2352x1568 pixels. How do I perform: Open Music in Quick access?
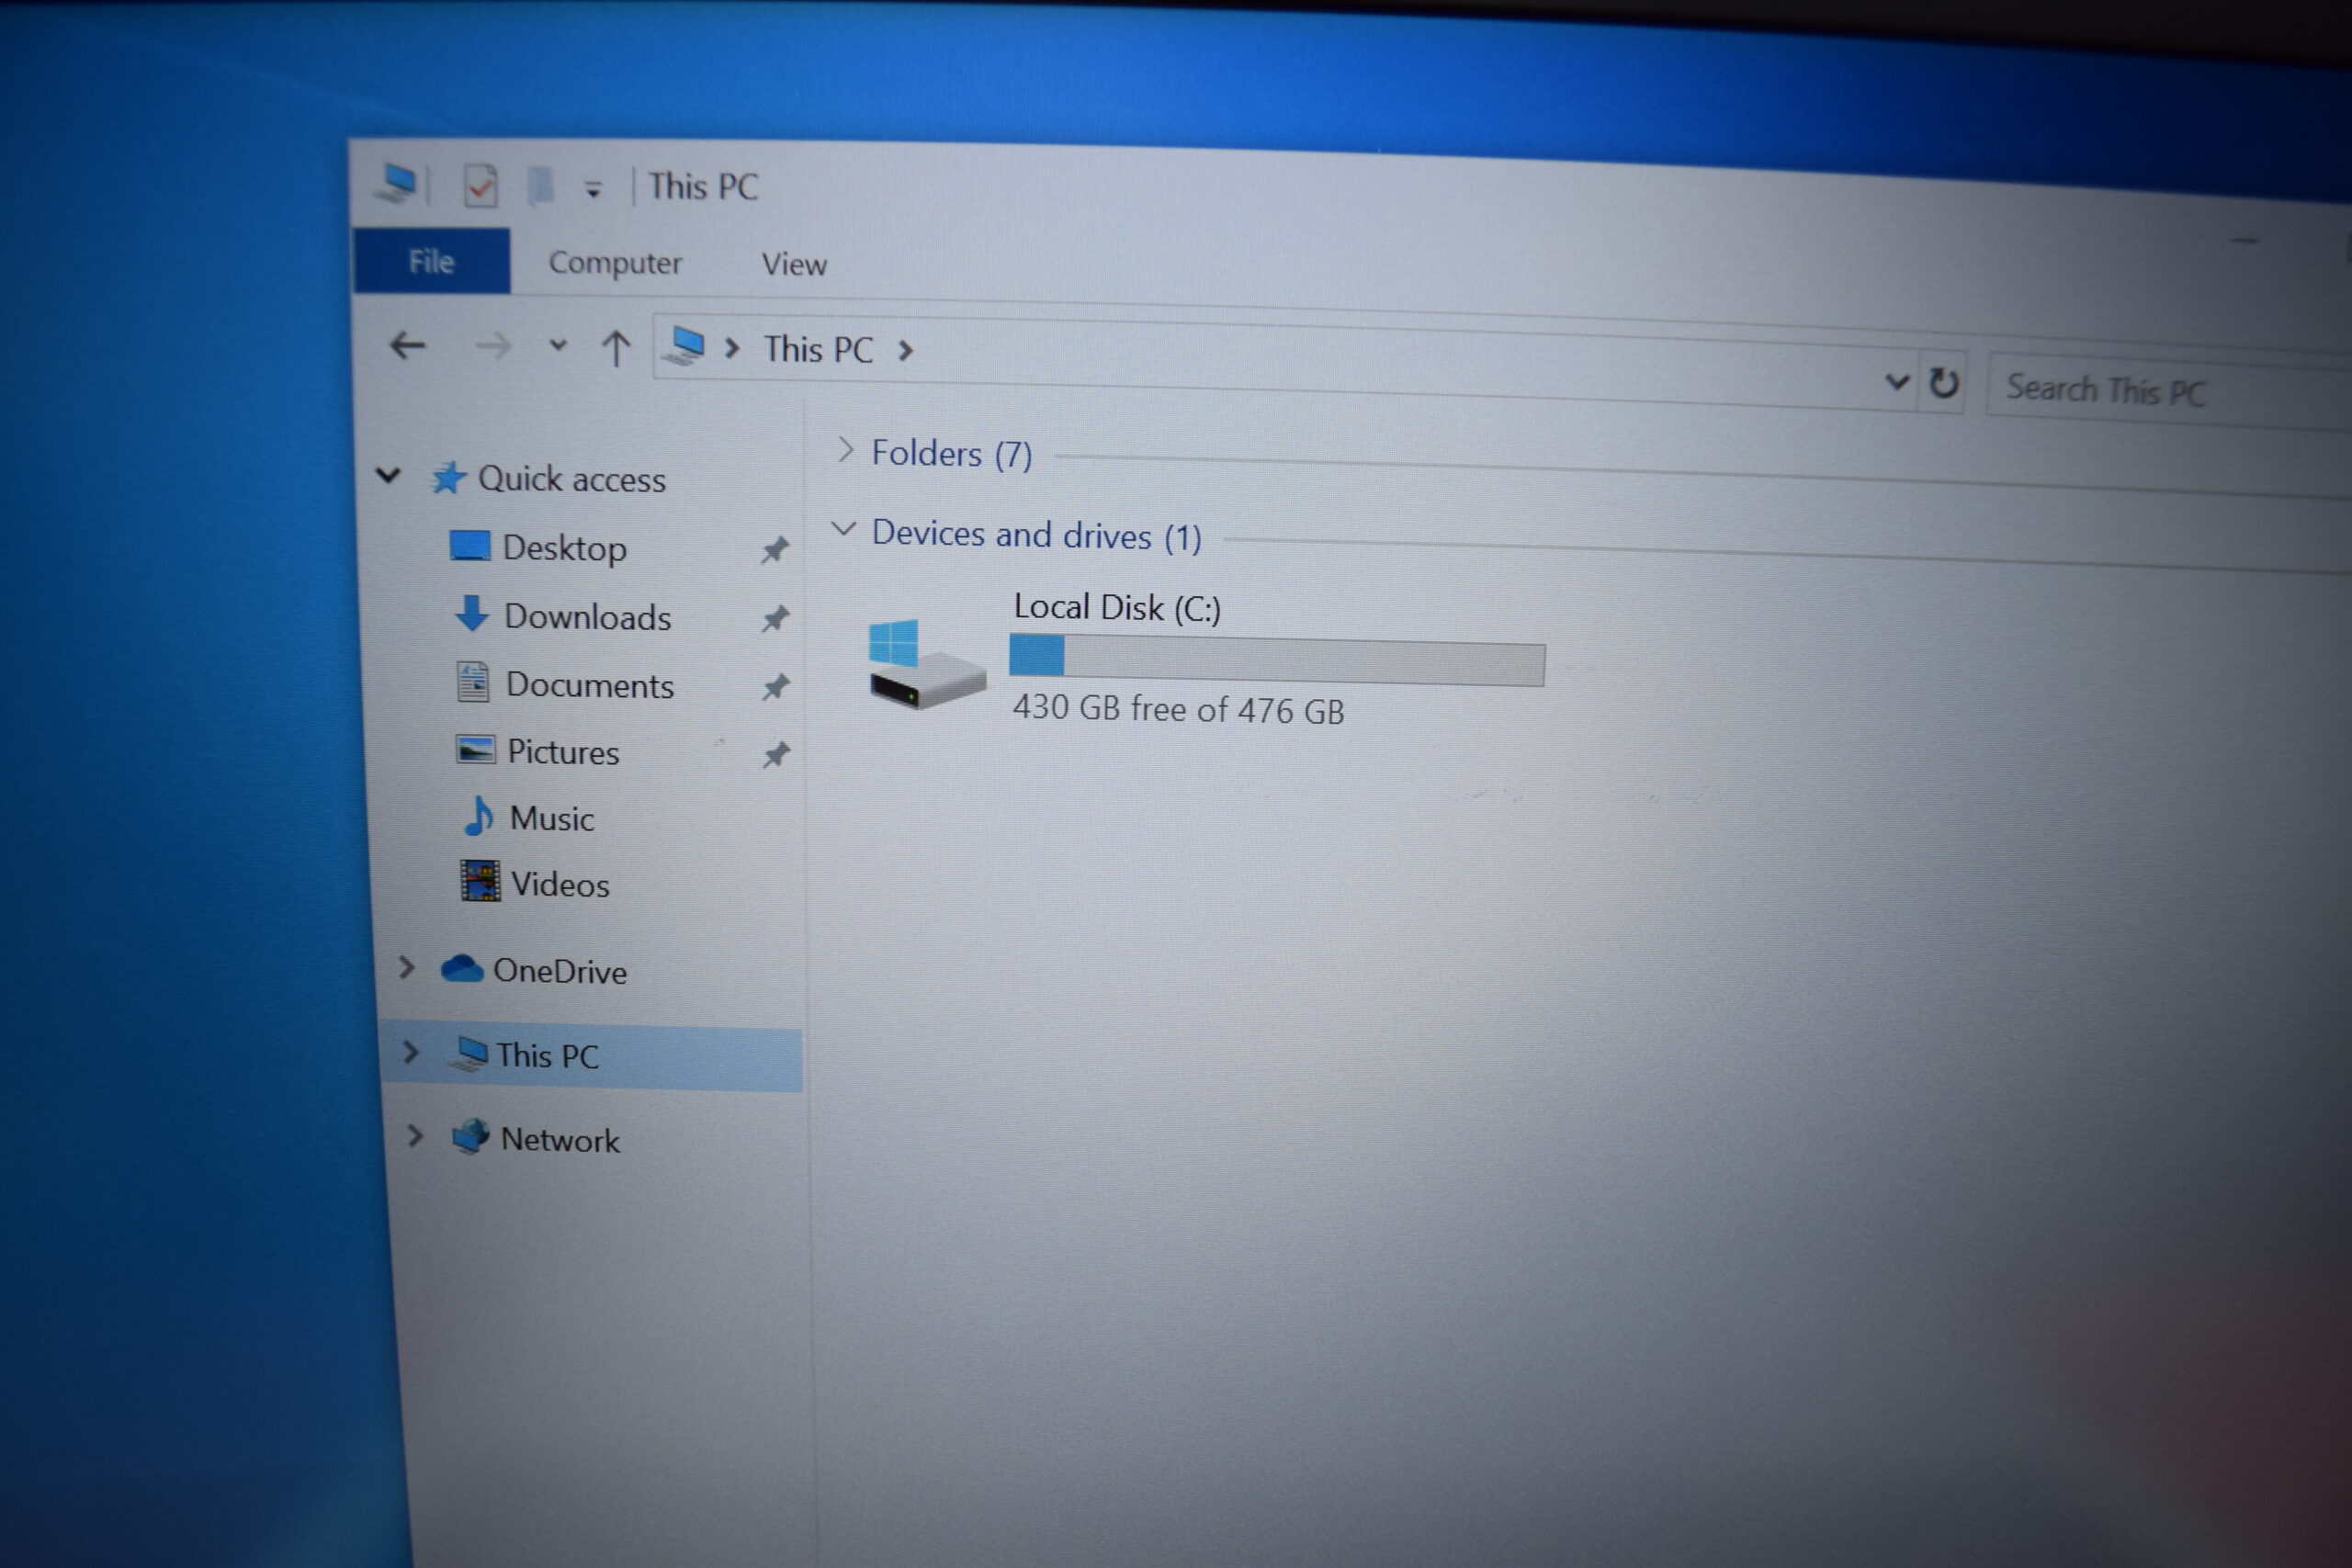point(551,819)
